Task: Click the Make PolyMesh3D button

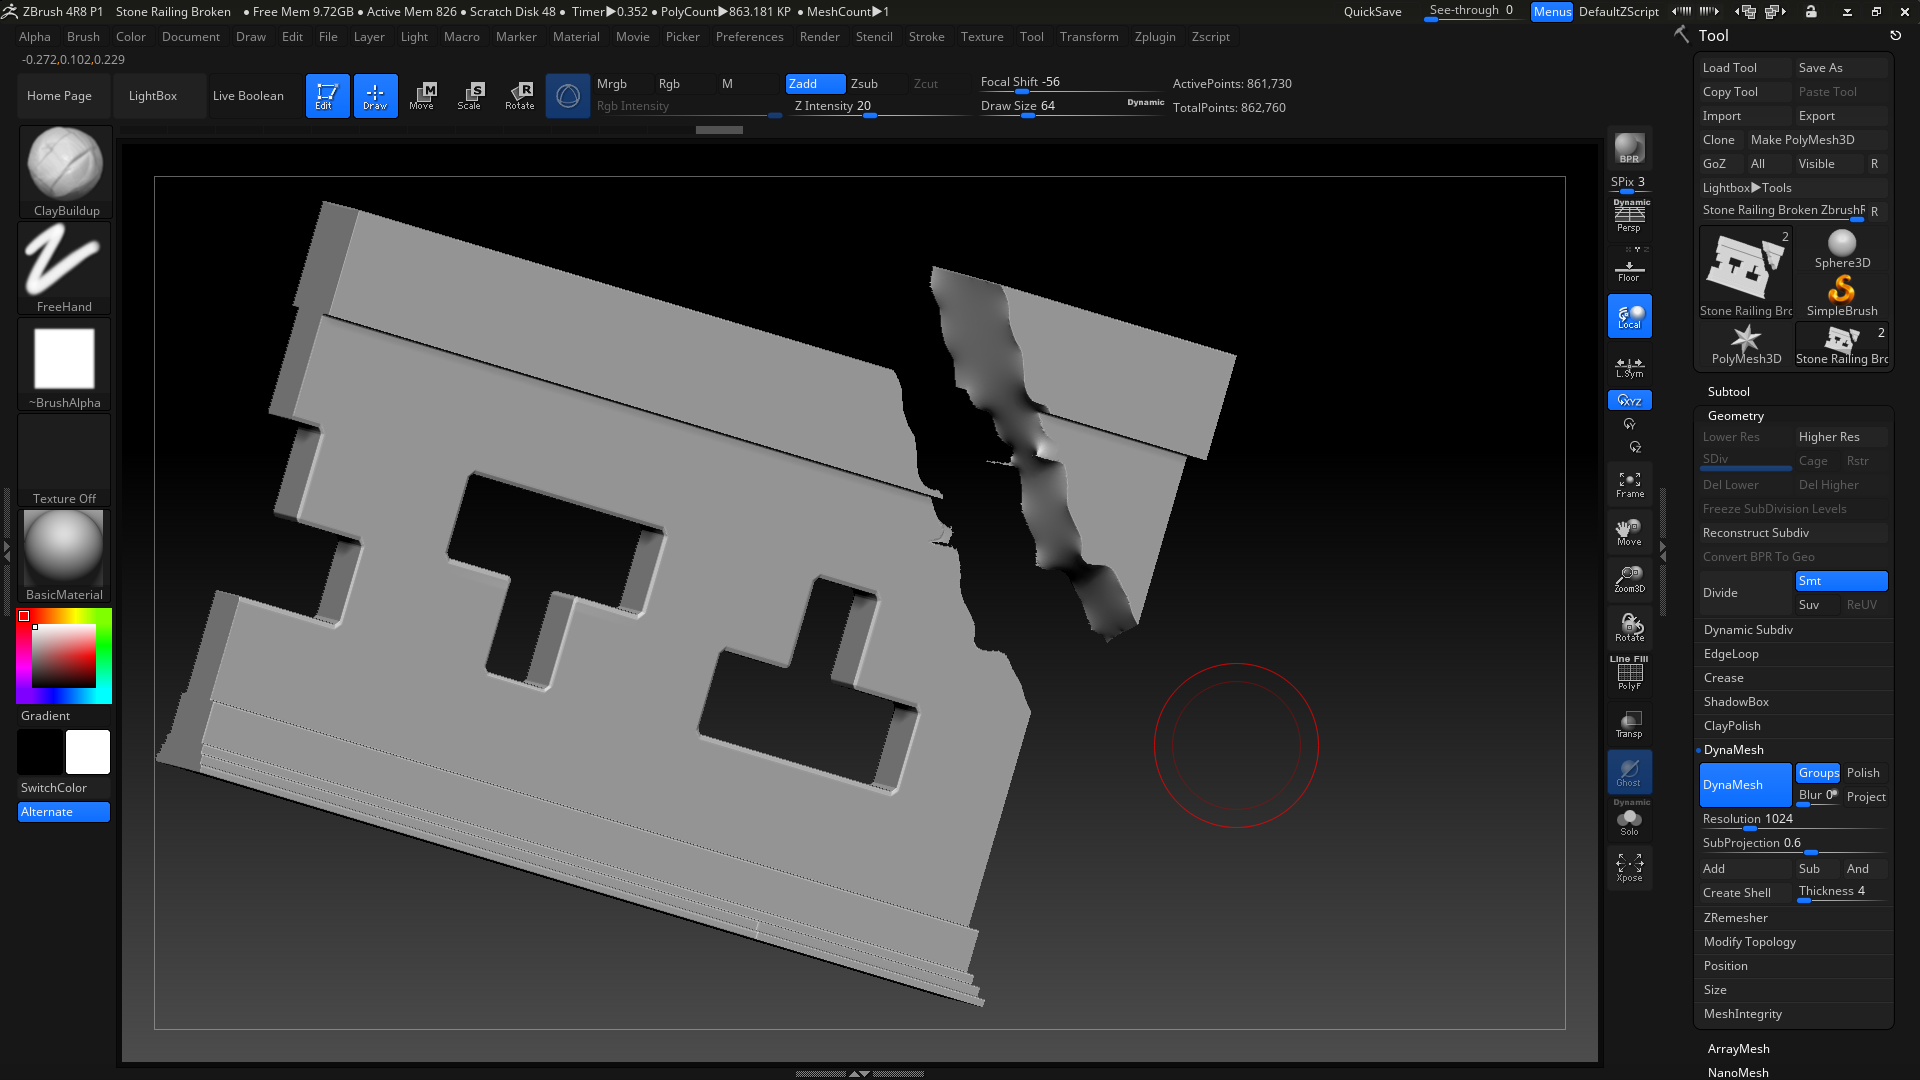Action: [1802, 140]
